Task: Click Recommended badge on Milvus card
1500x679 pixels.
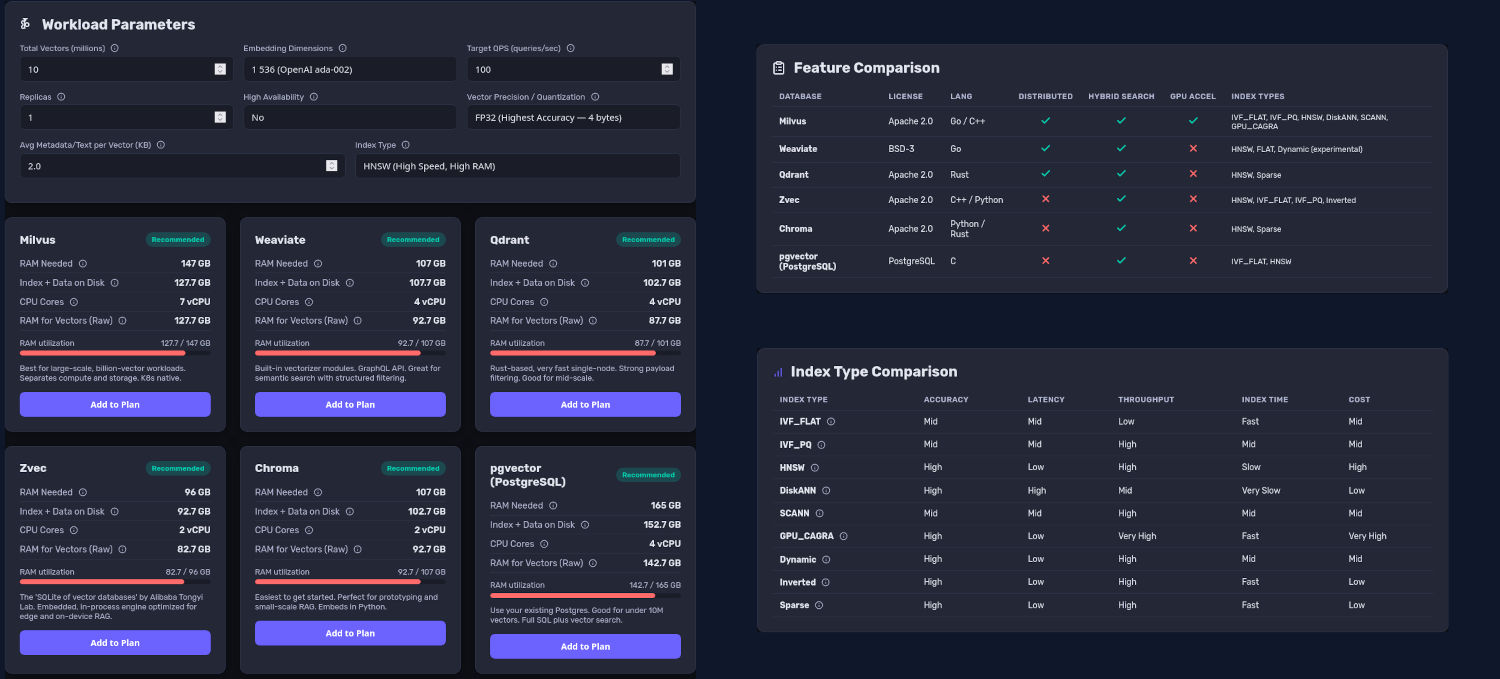Action: click(x=178, y=240)
